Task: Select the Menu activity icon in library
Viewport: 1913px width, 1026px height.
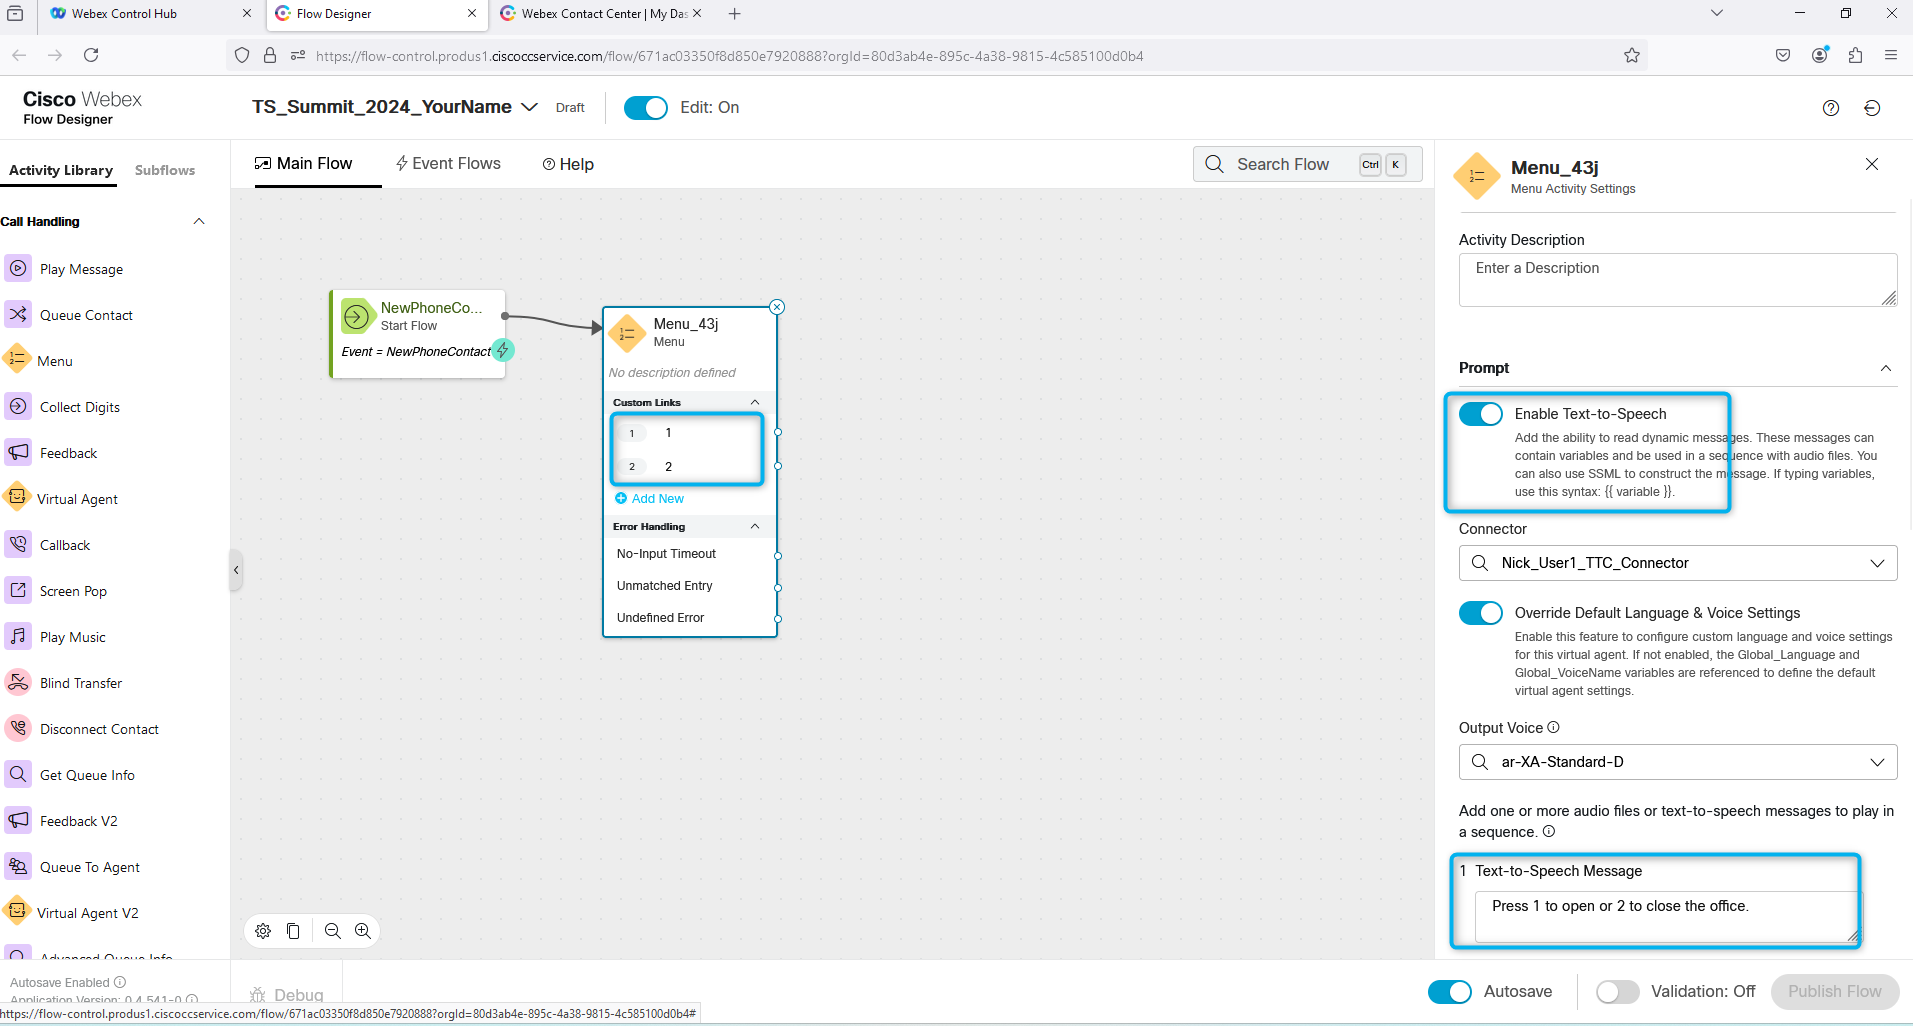Action: tap(17, 360)
